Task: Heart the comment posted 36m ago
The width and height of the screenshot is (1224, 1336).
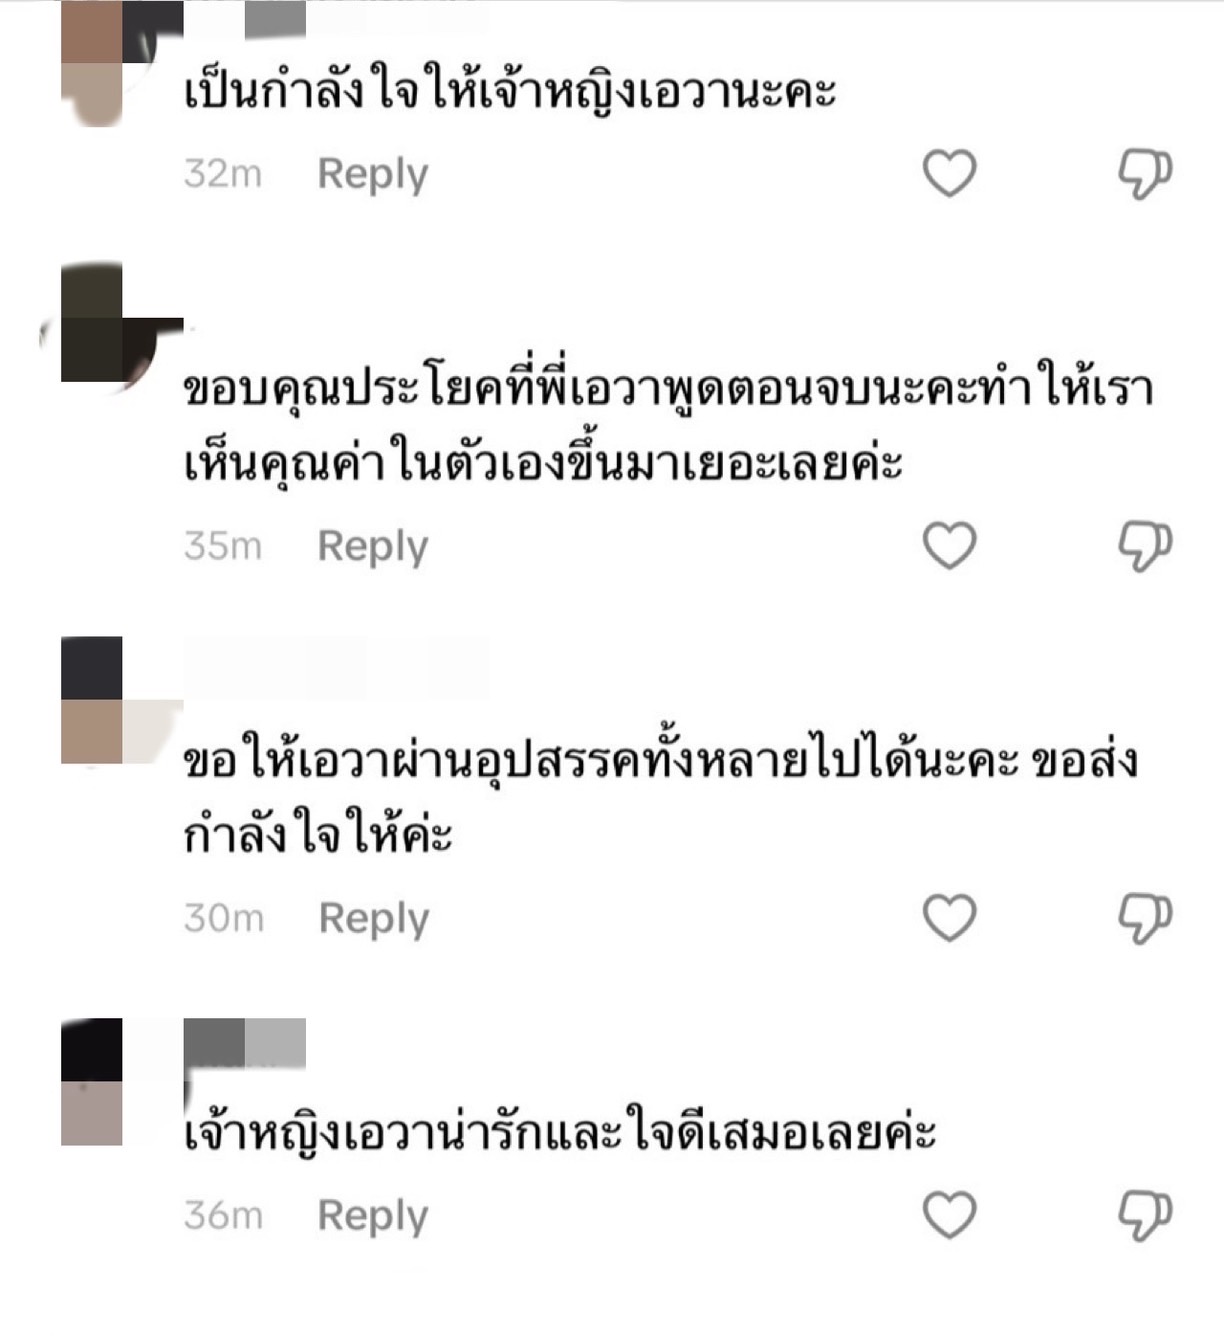Action: 949,1215
